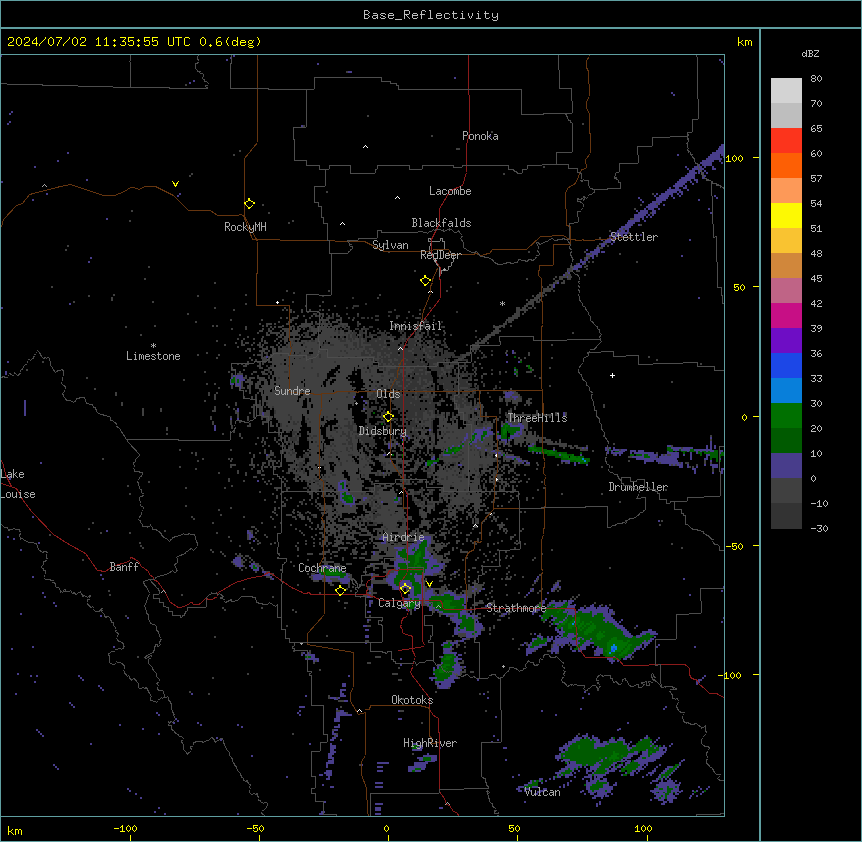Screen dimensions: 862x842
Task: Click the asterisk marker above Limestone
Action: pyautogui.click(x=153, y=346)
